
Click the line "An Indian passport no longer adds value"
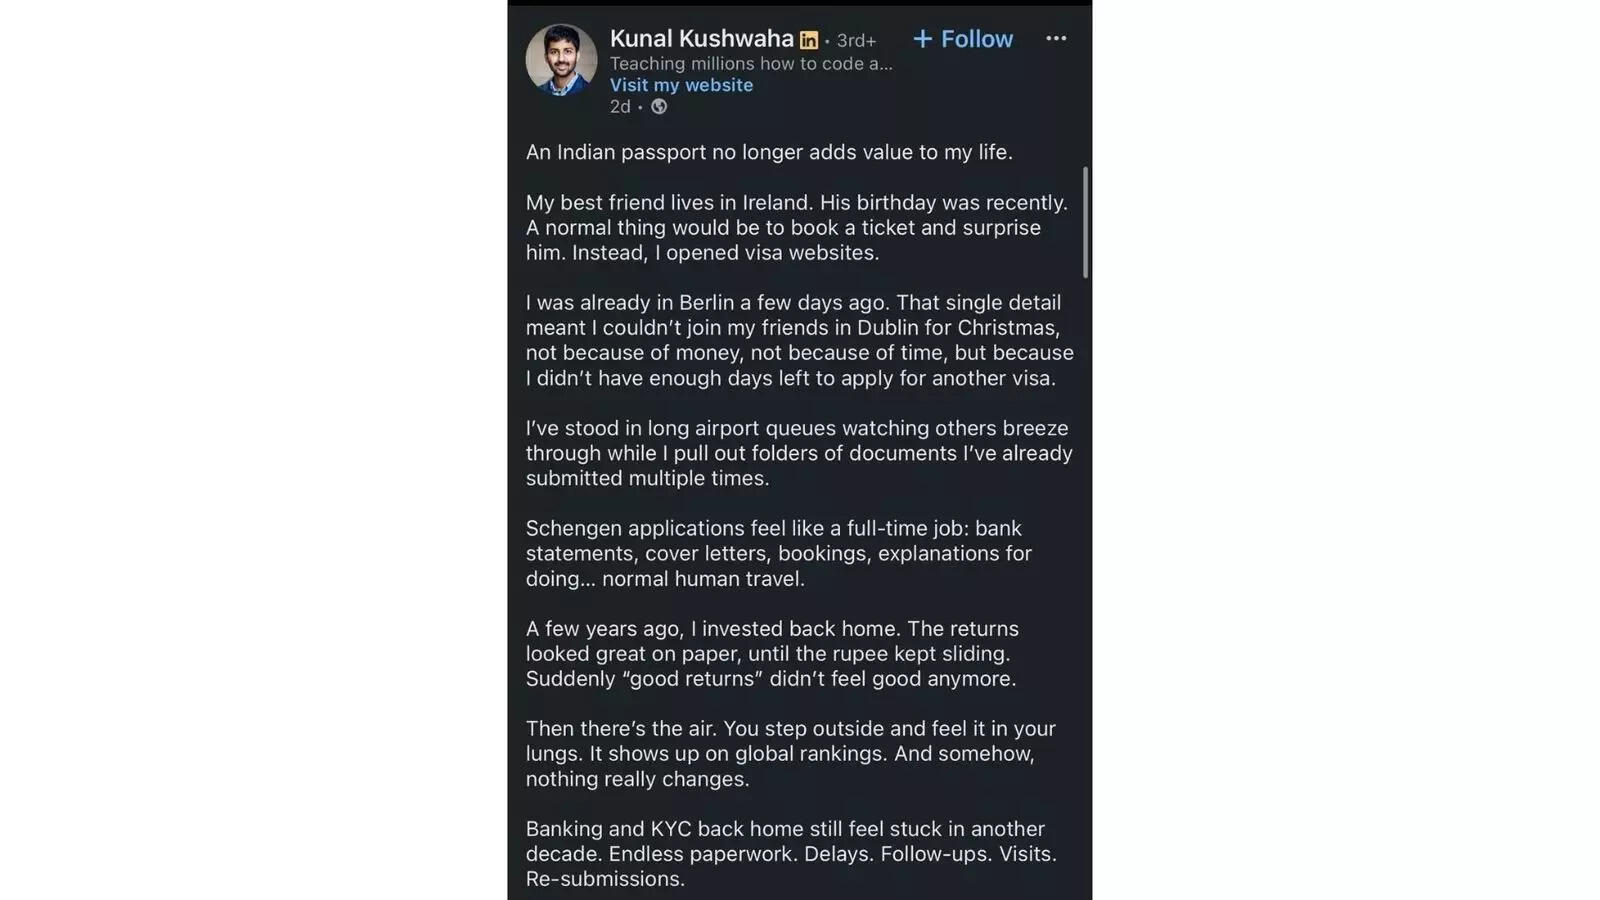769,152
